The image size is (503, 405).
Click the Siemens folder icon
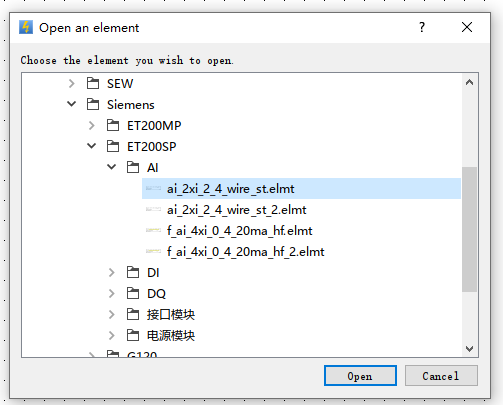93,104
